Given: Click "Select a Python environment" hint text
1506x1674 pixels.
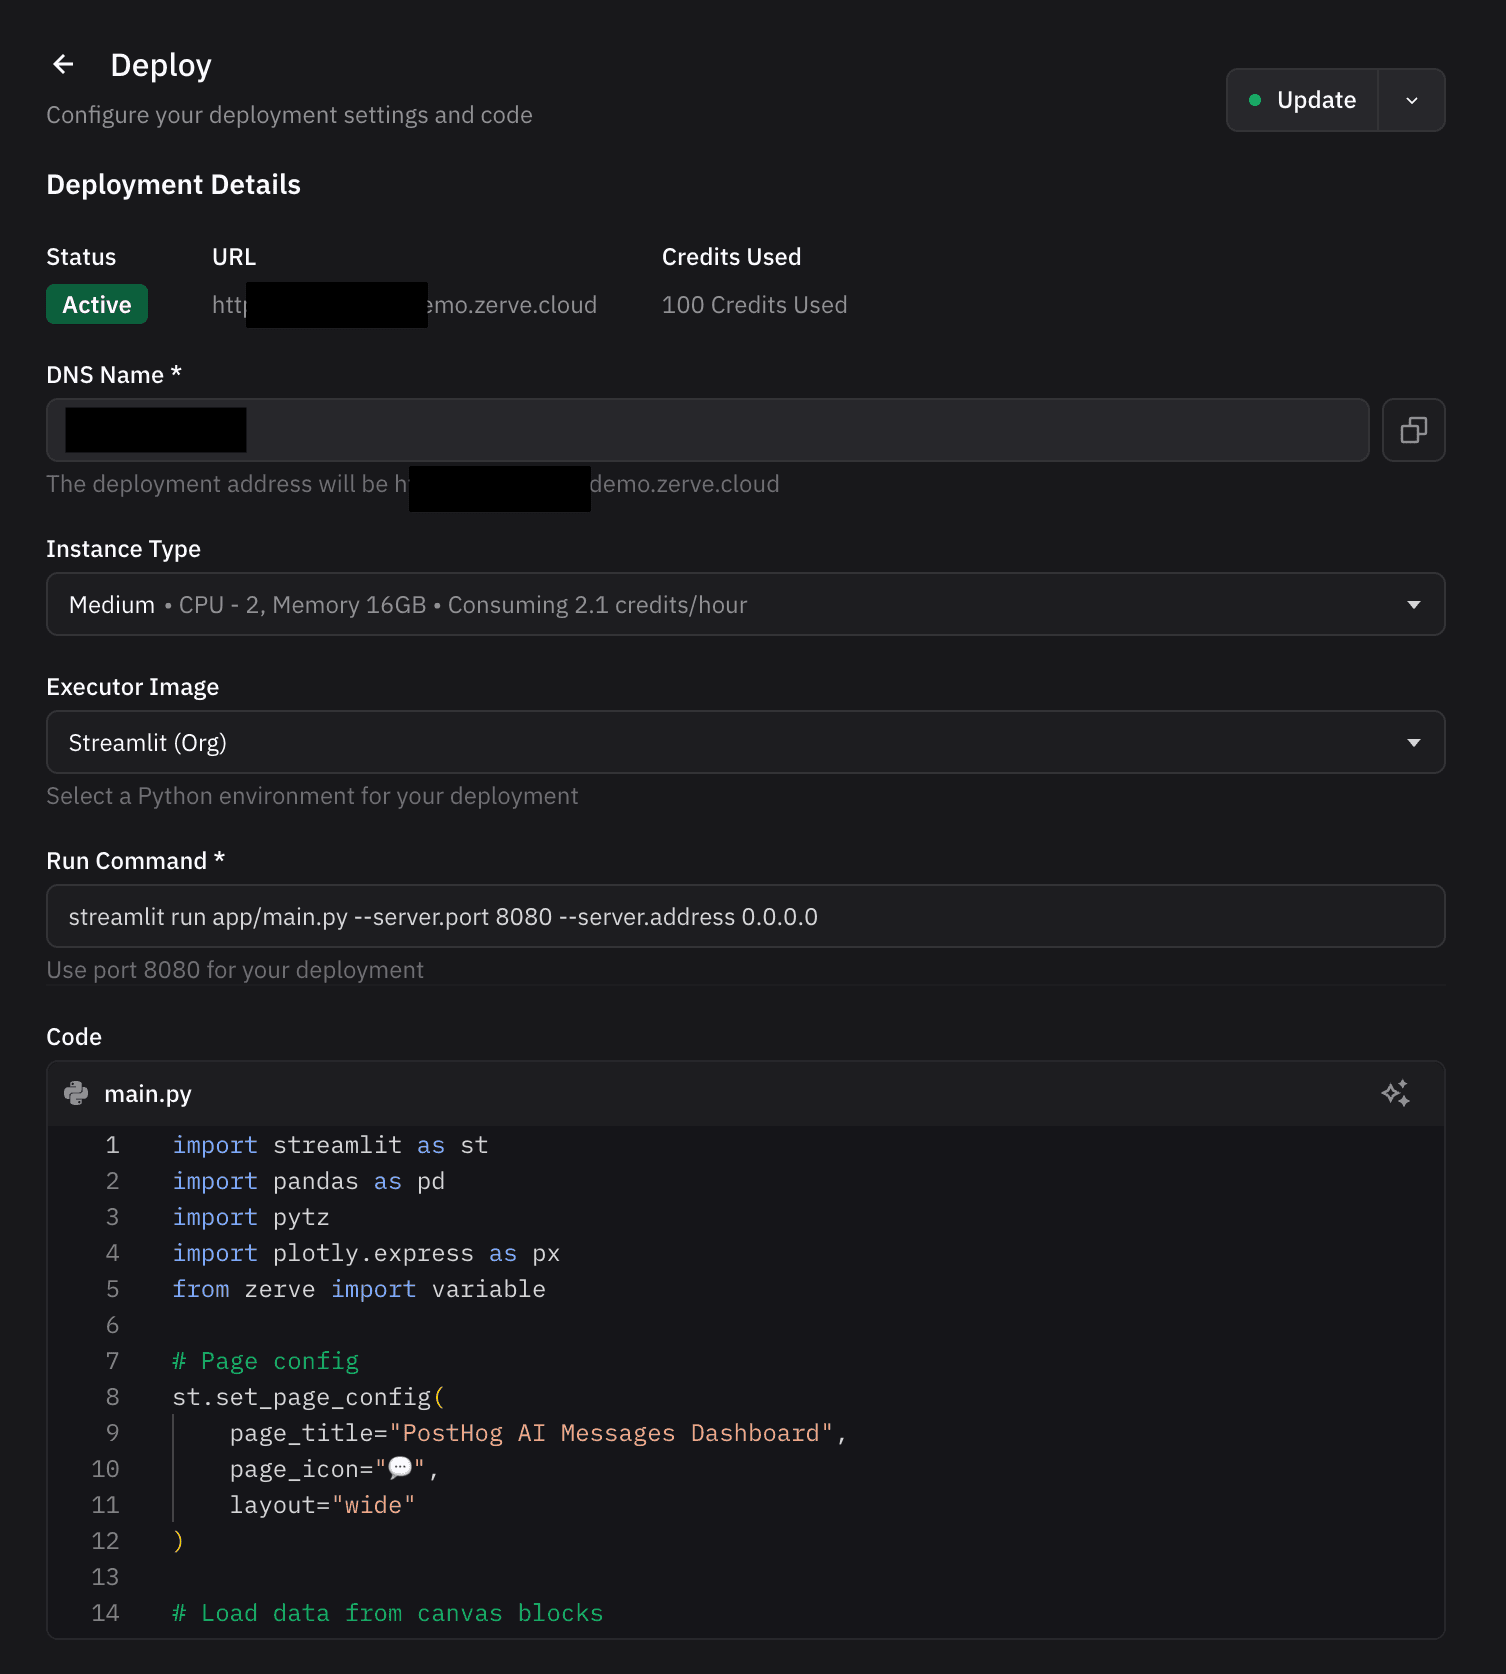Looking at the screenshot, I should coord(312,796).
